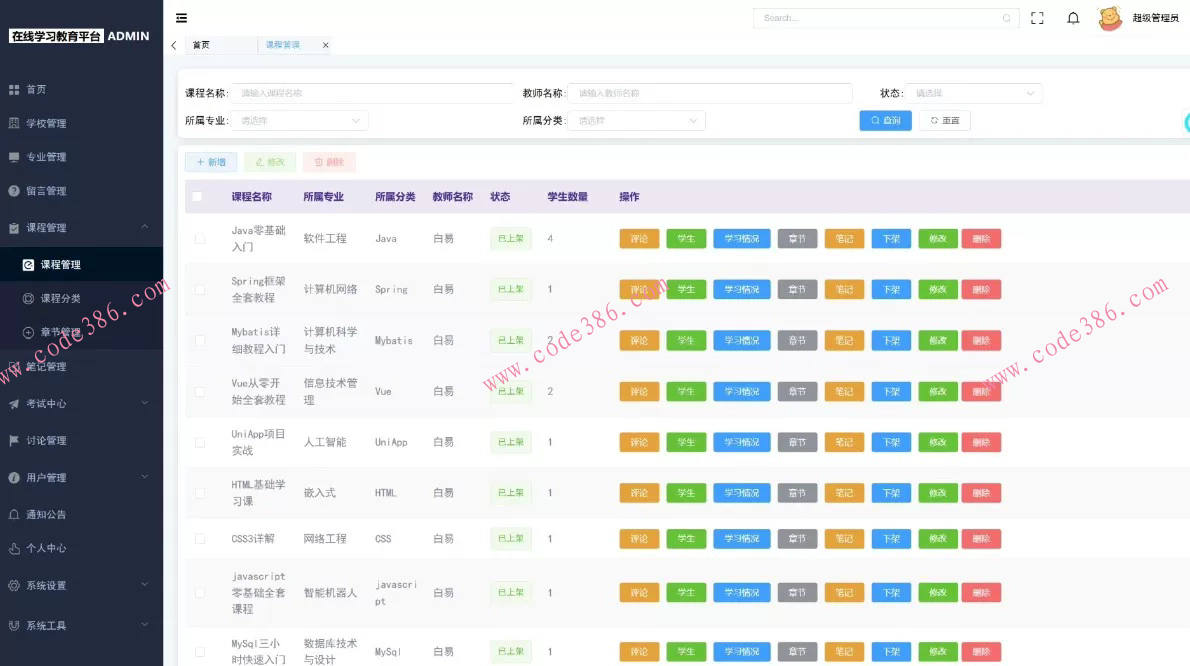This screenshot has width=1190, height=666.
Task: Switch to the 首页 tab
Action: click(202, 45)
